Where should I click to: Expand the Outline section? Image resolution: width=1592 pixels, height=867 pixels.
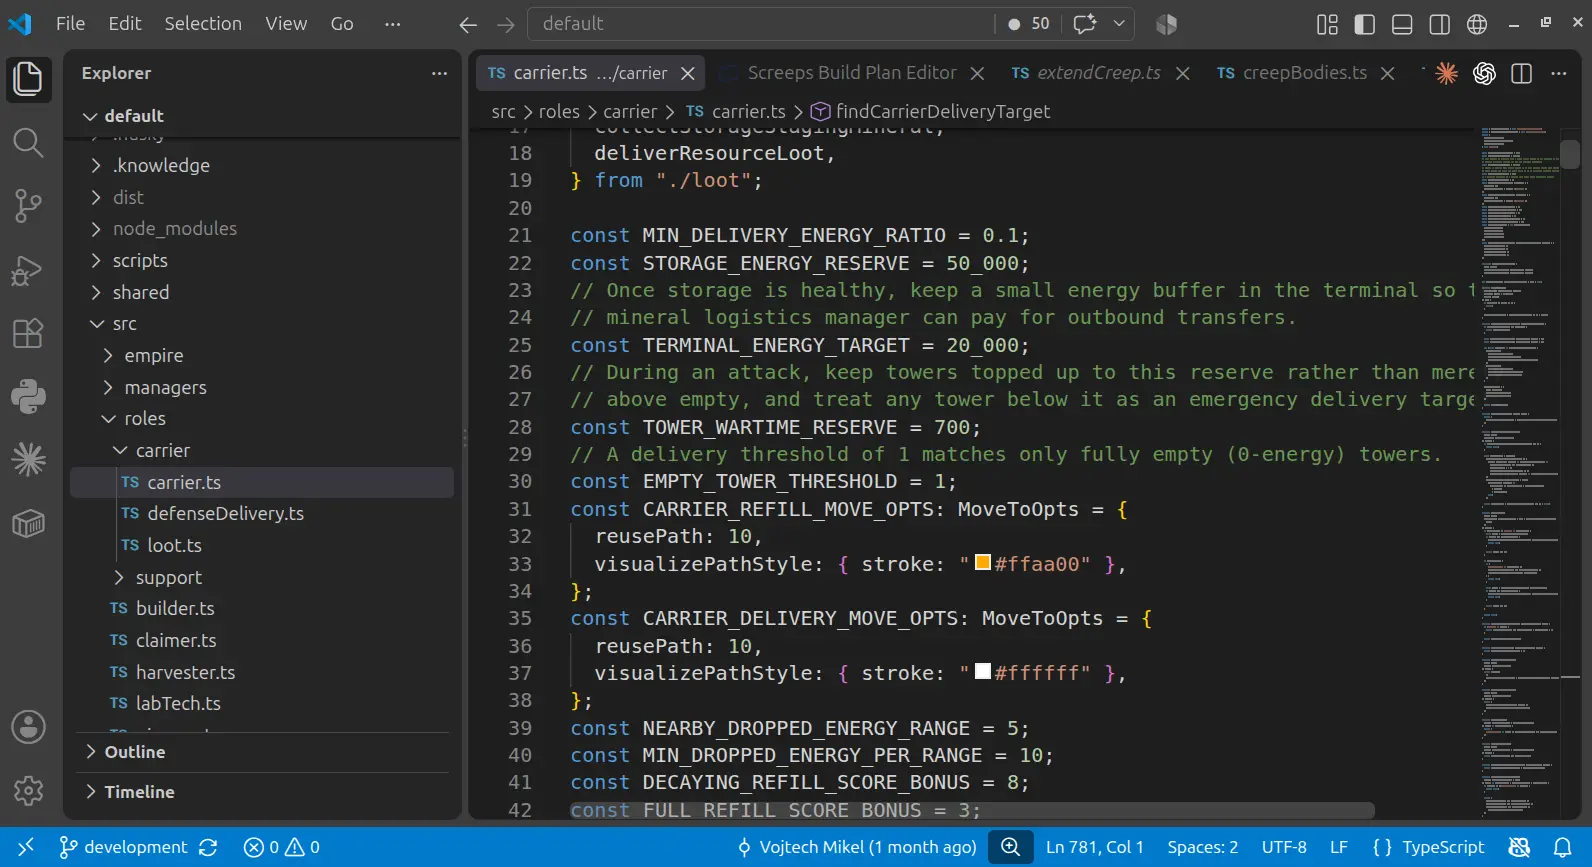(x=91, y=752)
